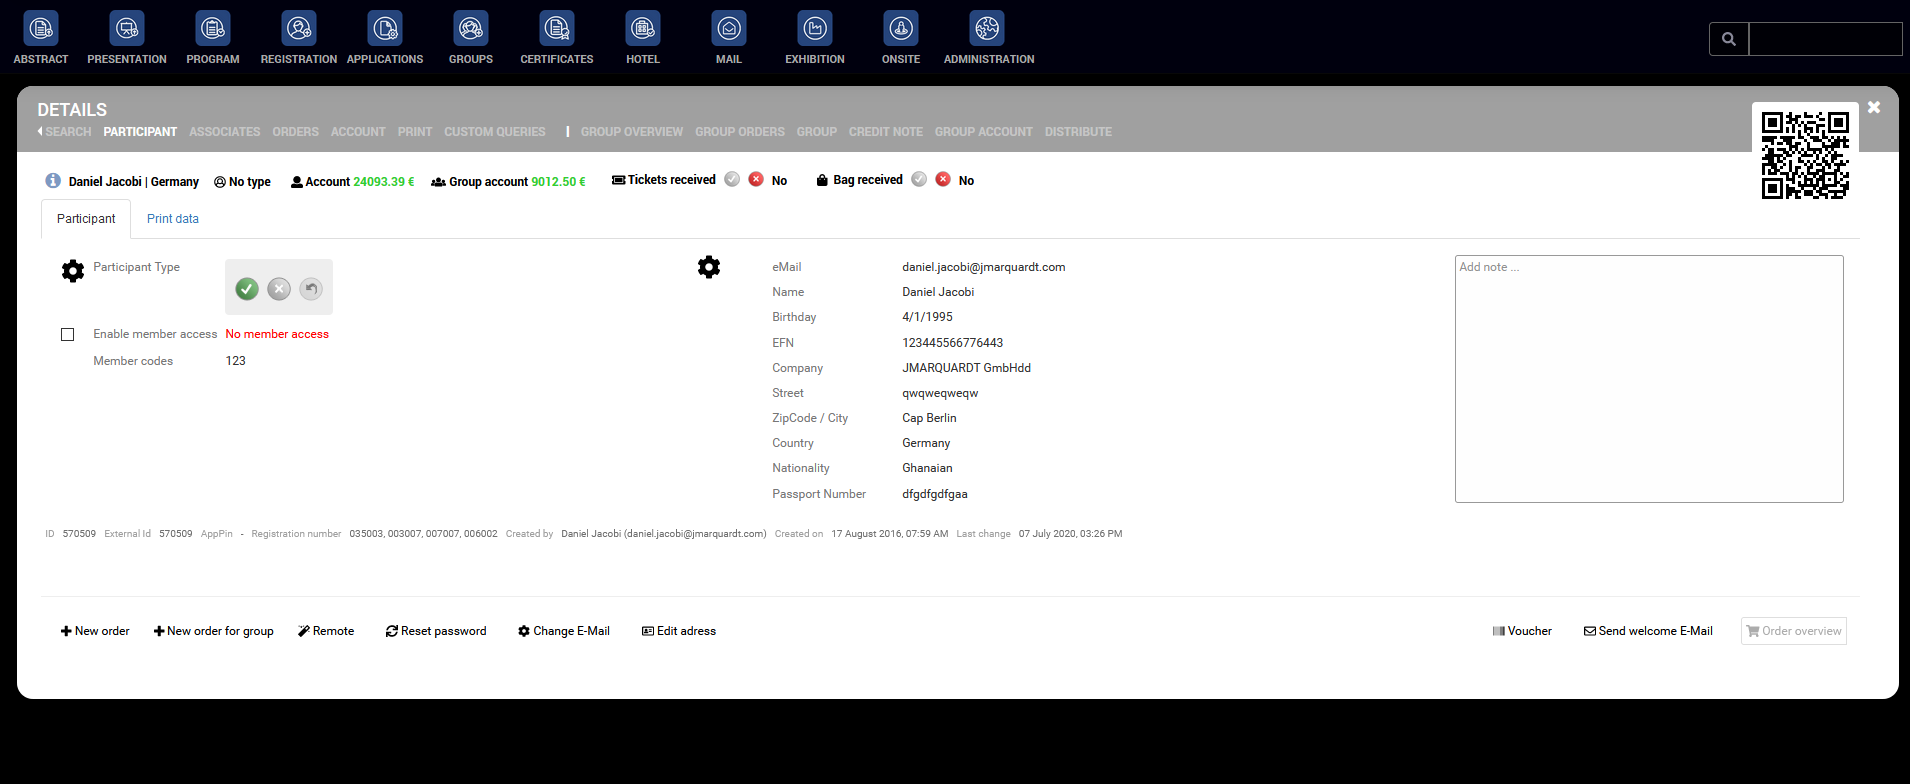Select the Participant menu tab
Screen dimensions: 1910x784
(140, 132)
